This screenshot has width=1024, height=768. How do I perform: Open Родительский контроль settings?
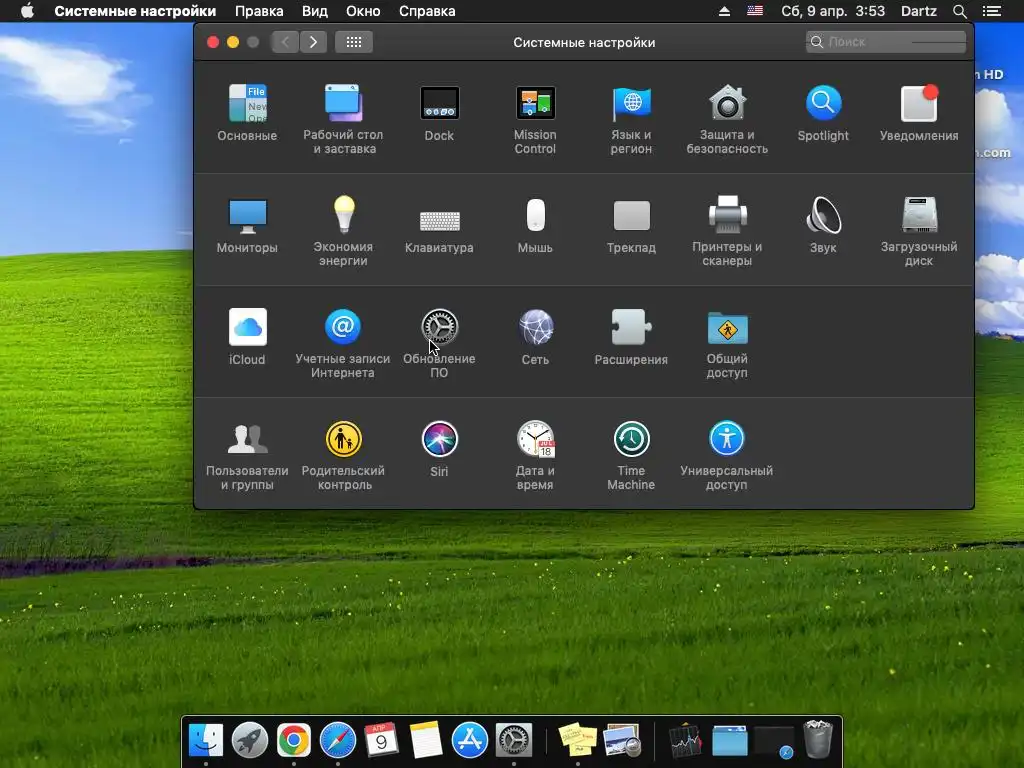343,456
